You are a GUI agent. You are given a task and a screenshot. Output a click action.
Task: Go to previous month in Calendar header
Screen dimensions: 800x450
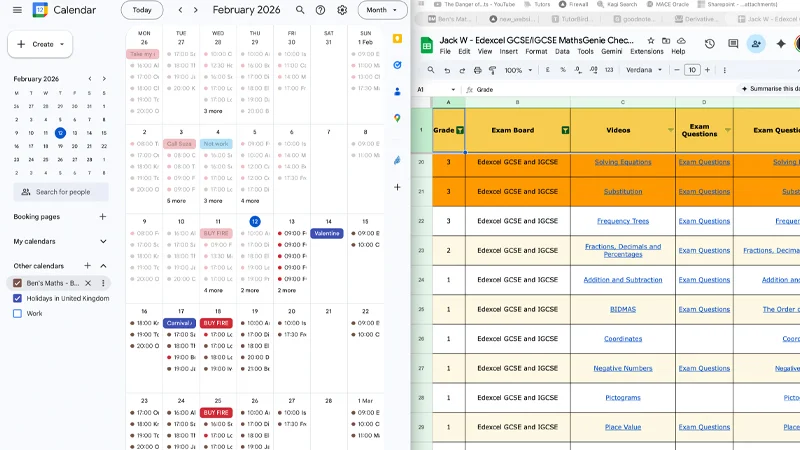180,10
